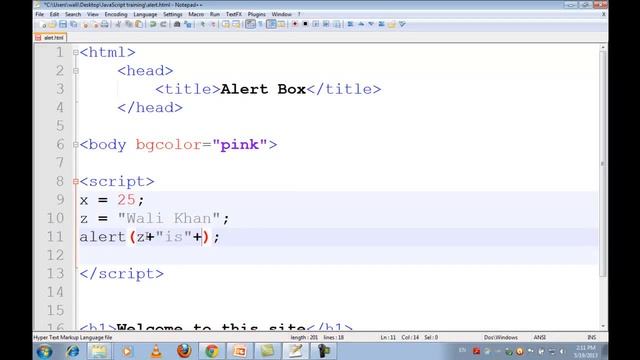This screenshot has height=360, width=640.
Task: Save current recorded macro icon
Action: pos(337,24)
